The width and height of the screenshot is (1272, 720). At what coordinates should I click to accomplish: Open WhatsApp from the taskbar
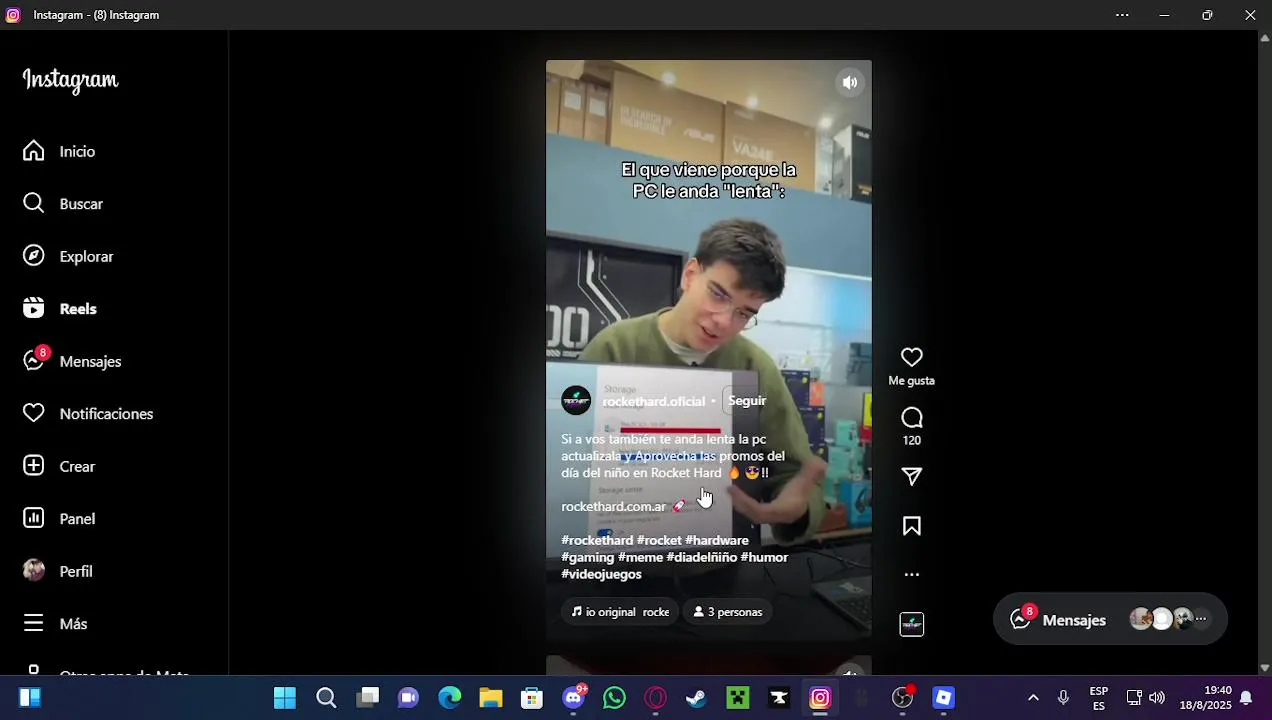(x=615, y=698)
